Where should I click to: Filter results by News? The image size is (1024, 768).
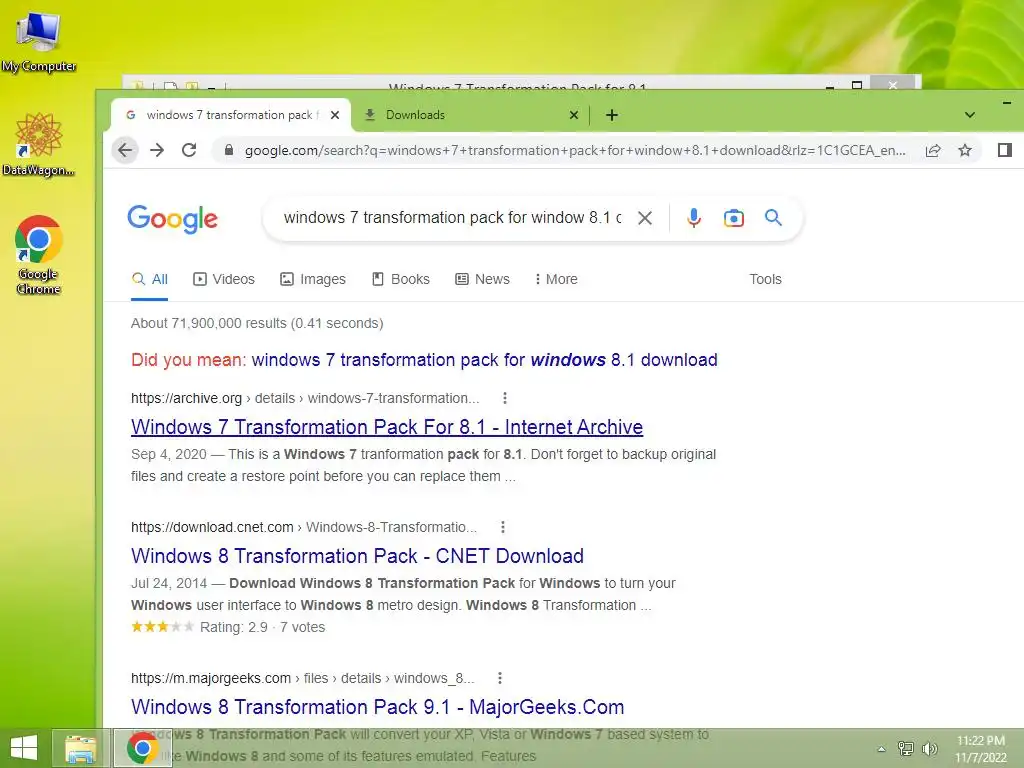click(x=482, y=280)
